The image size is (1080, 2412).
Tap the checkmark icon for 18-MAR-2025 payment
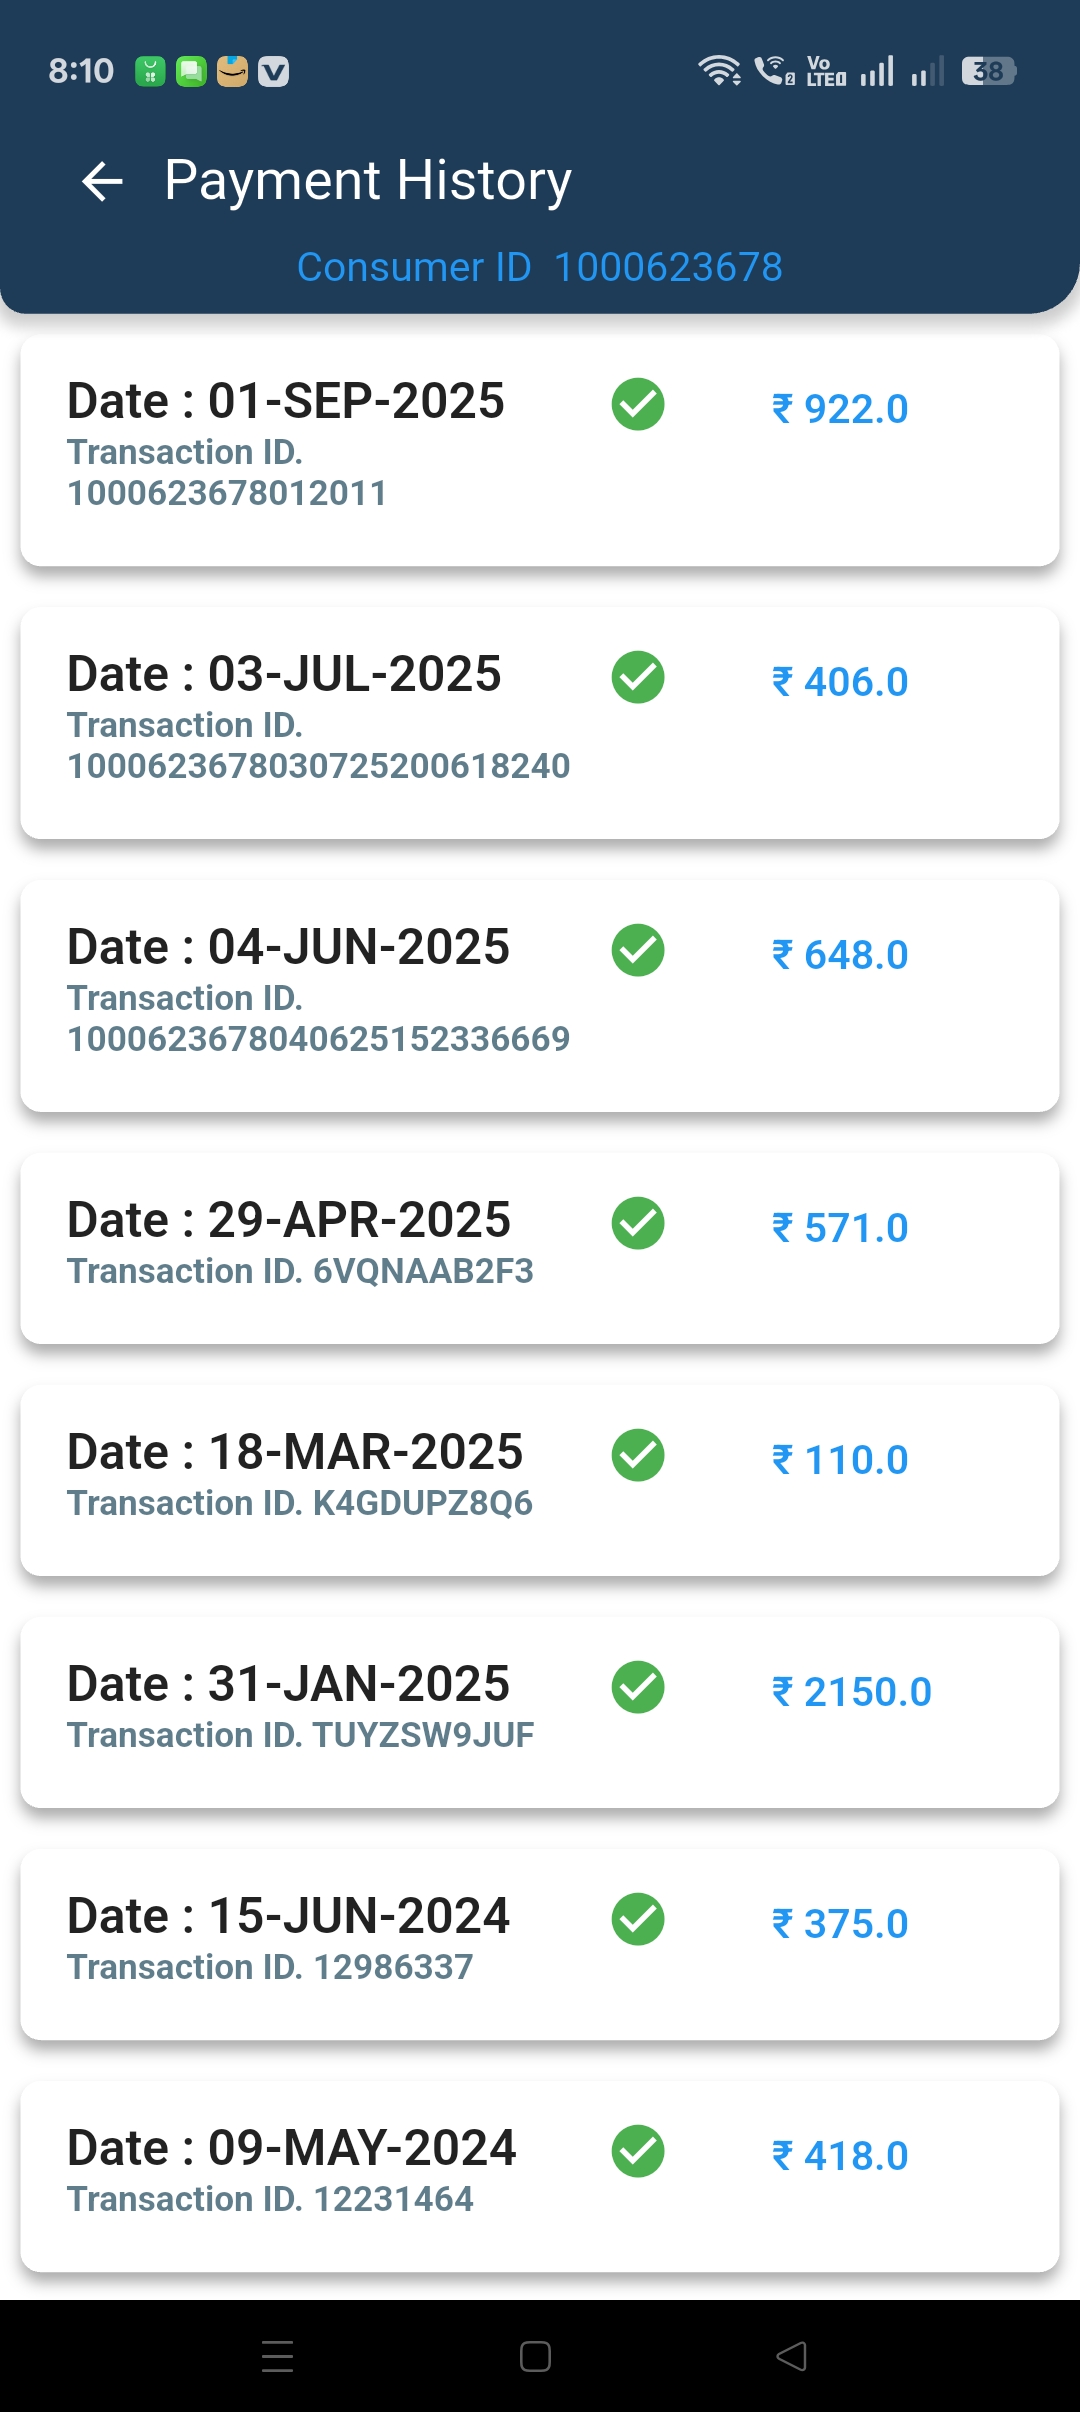[x=638, y=1456]
